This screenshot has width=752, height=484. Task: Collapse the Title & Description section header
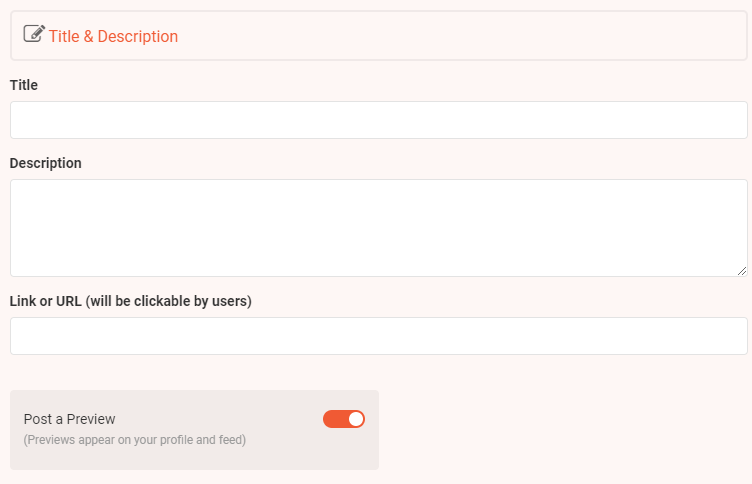coord(600,36)
